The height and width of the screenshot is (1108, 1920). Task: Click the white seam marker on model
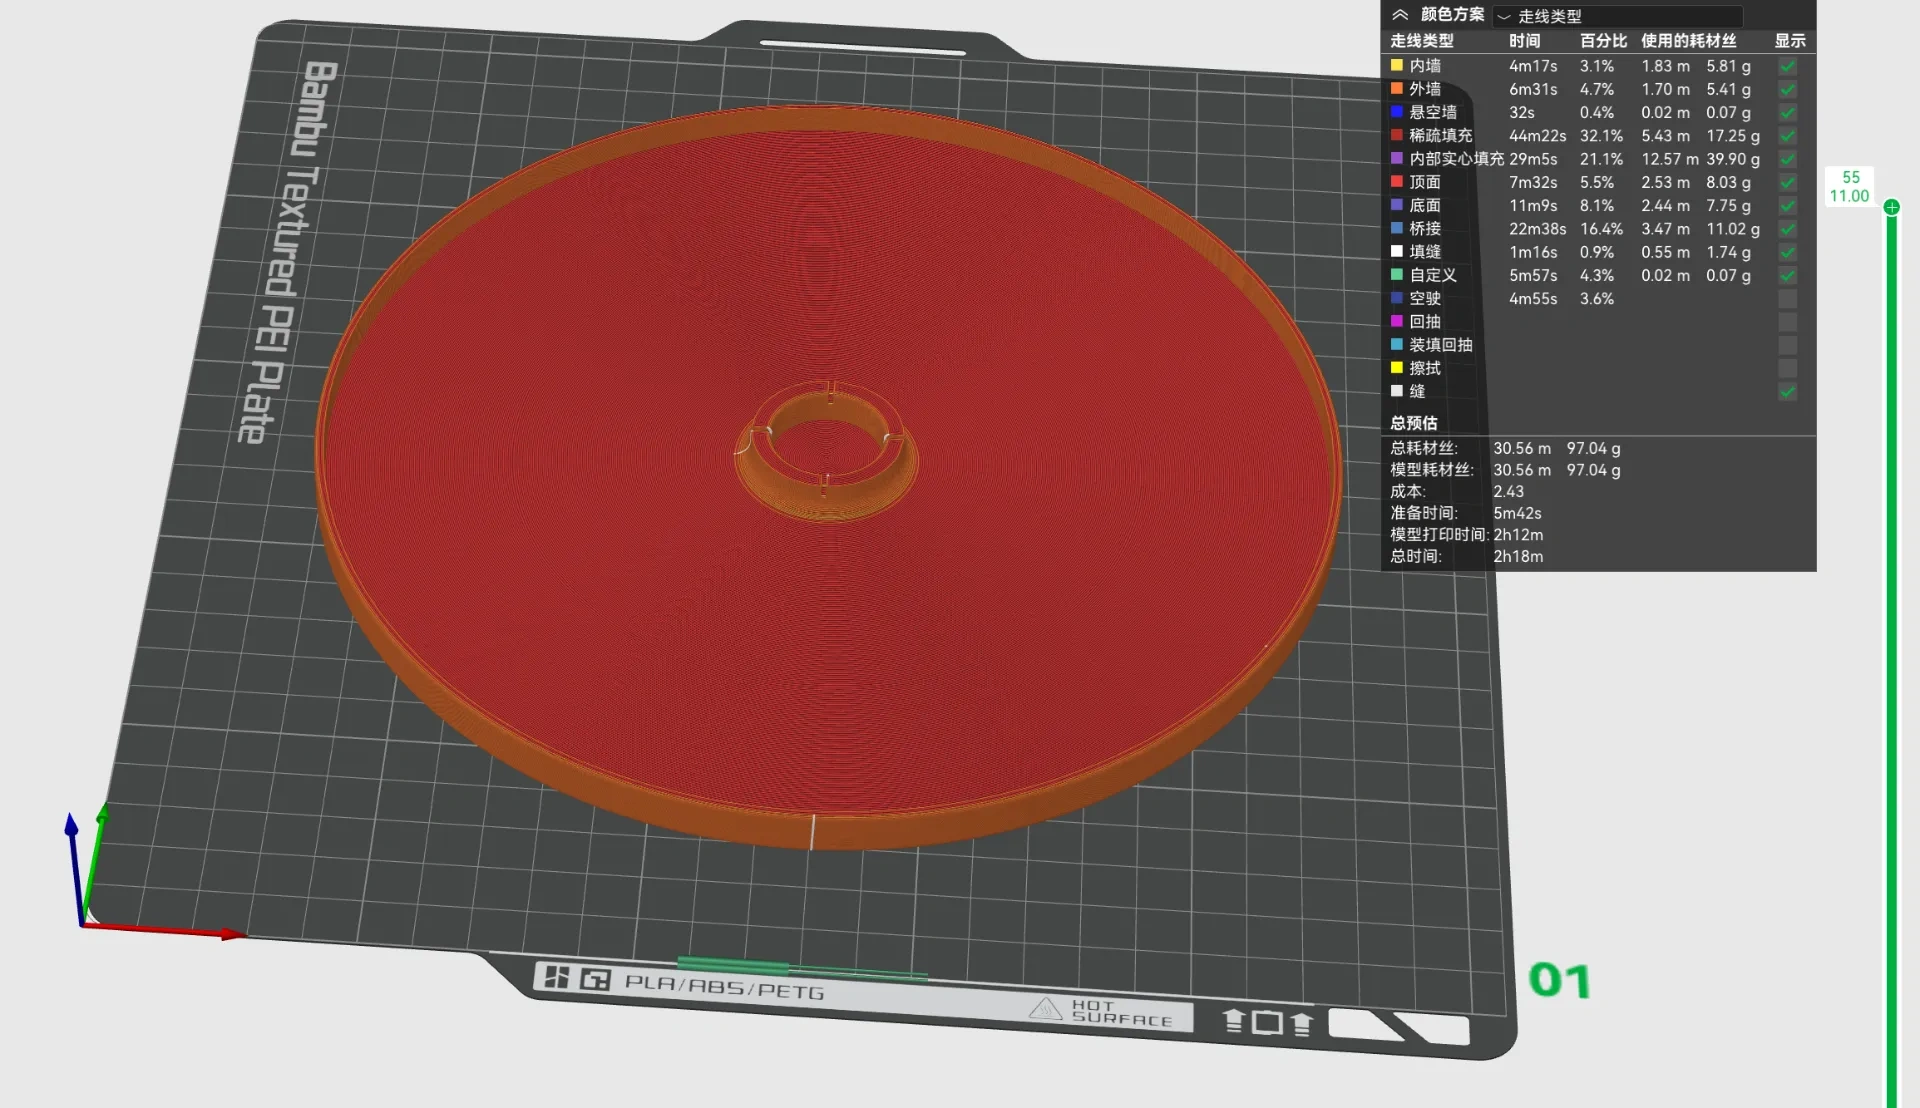[x=812, y=832]
